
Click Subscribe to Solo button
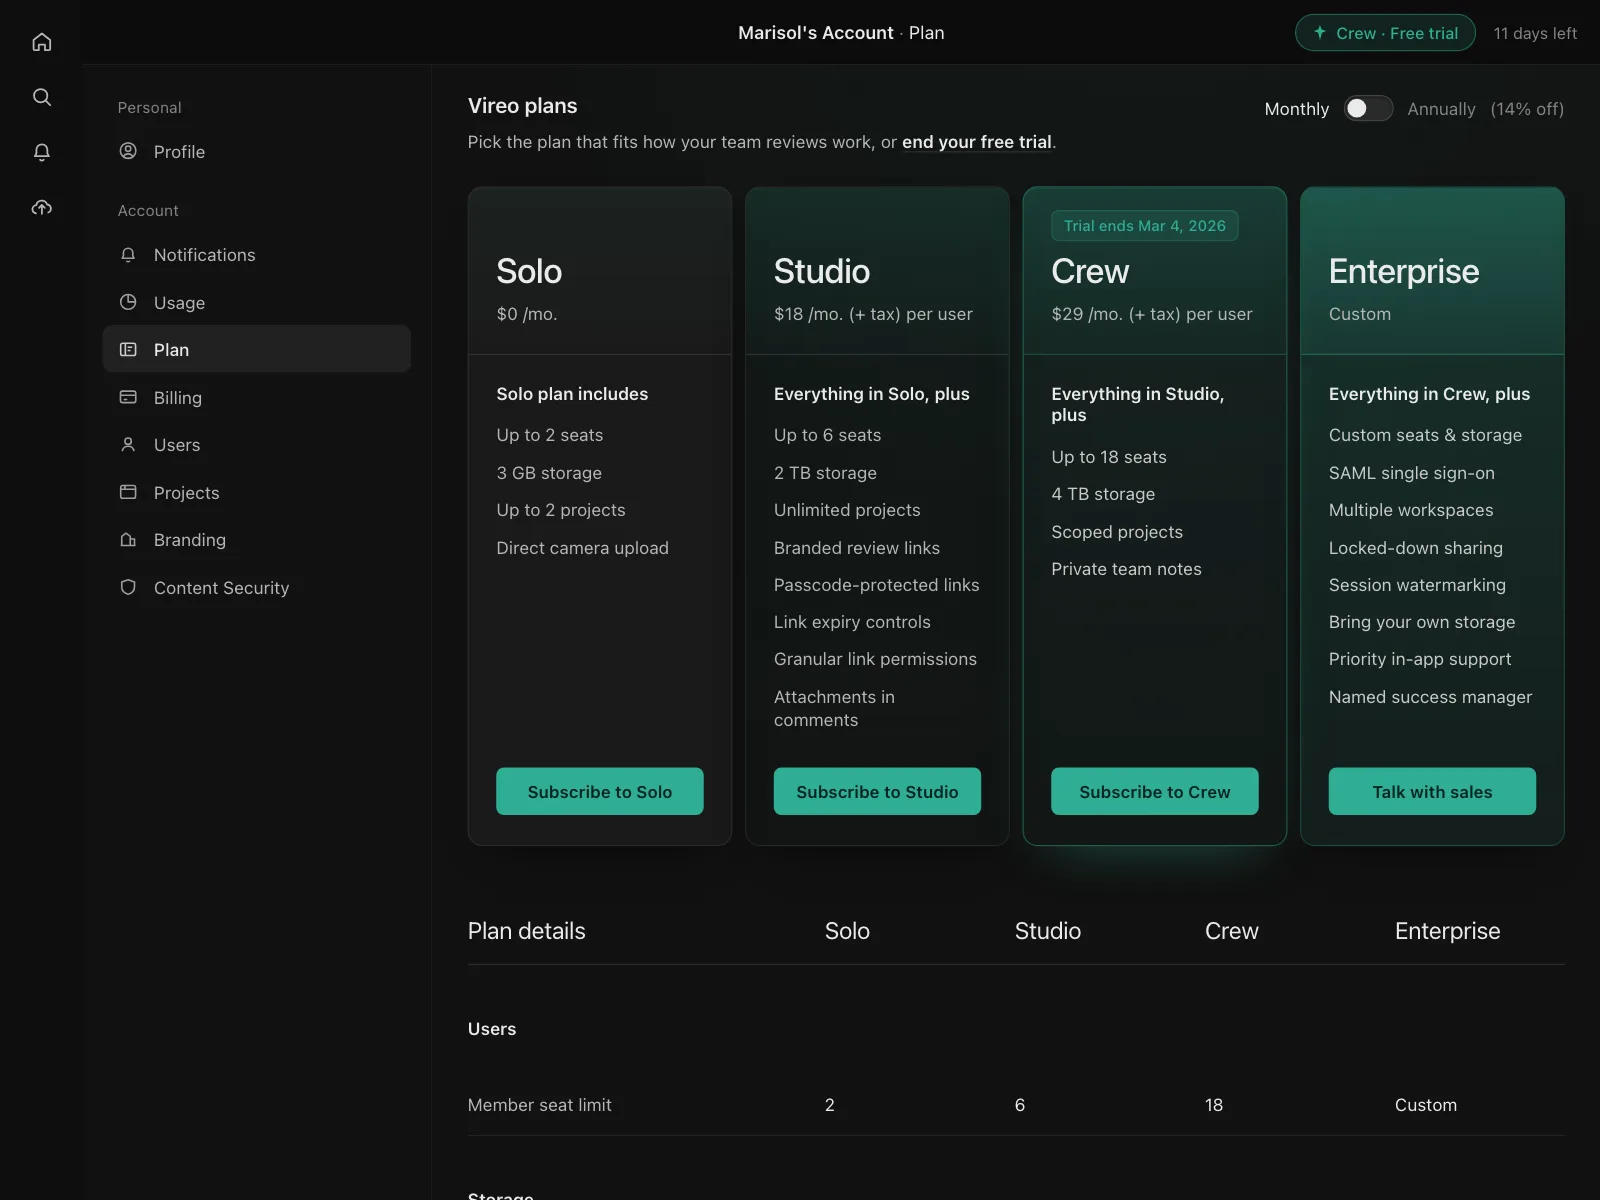pyautogui.click(x=600, y=791)
